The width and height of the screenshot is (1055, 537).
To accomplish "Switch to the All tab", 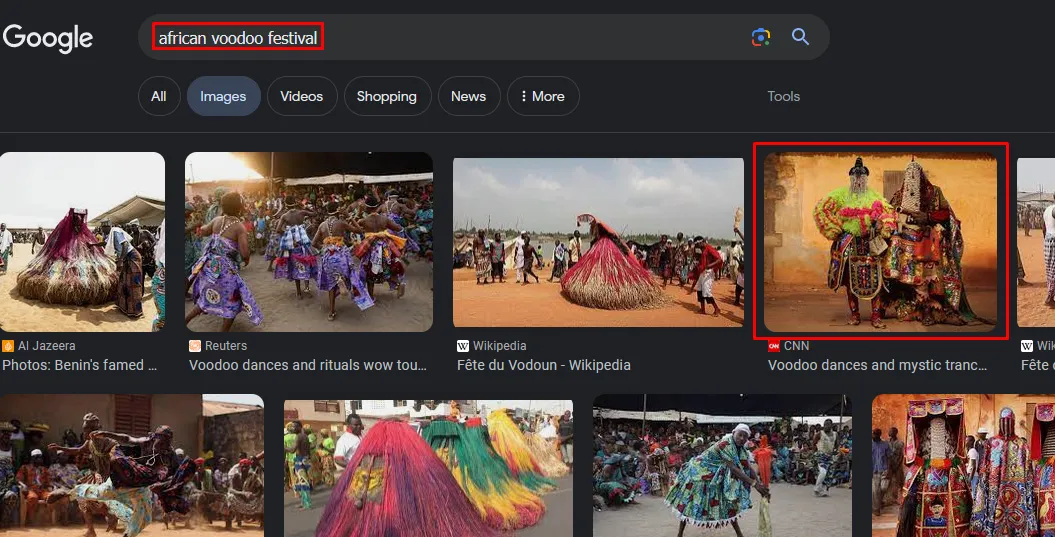I will (x=159, y=96).
